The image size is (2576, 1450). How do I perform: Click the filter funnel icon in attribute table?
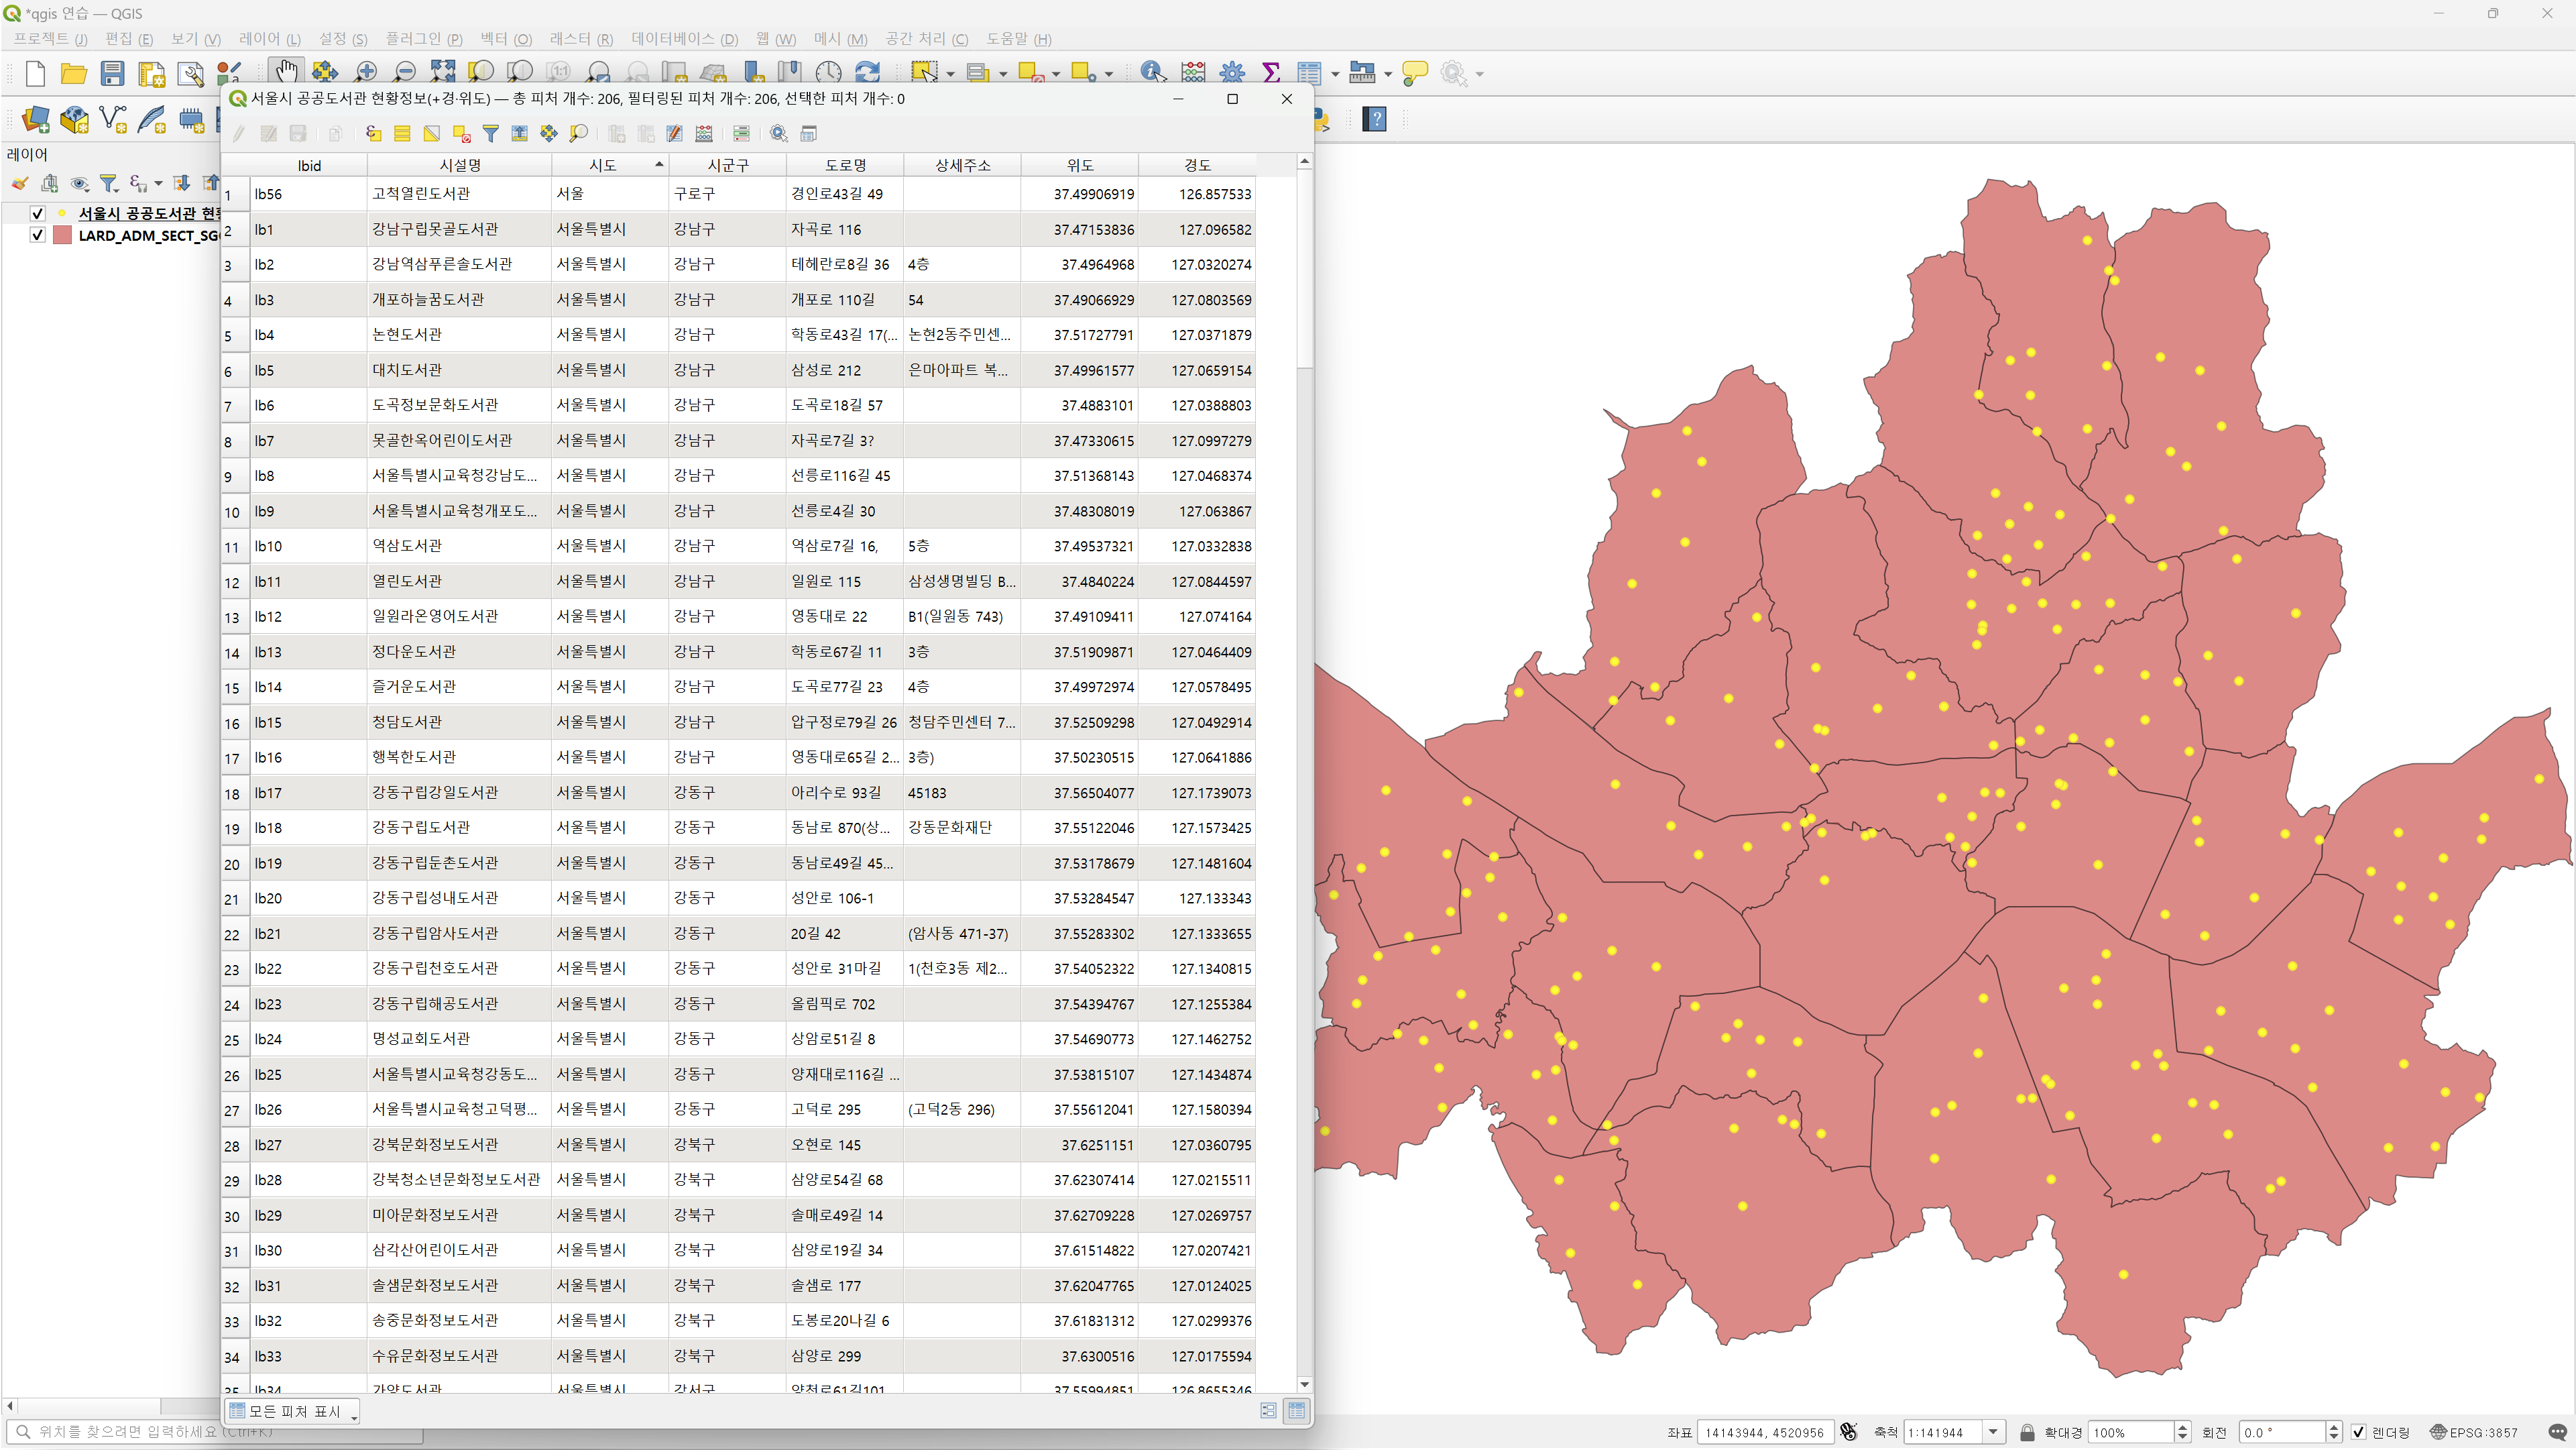[491, 133]
